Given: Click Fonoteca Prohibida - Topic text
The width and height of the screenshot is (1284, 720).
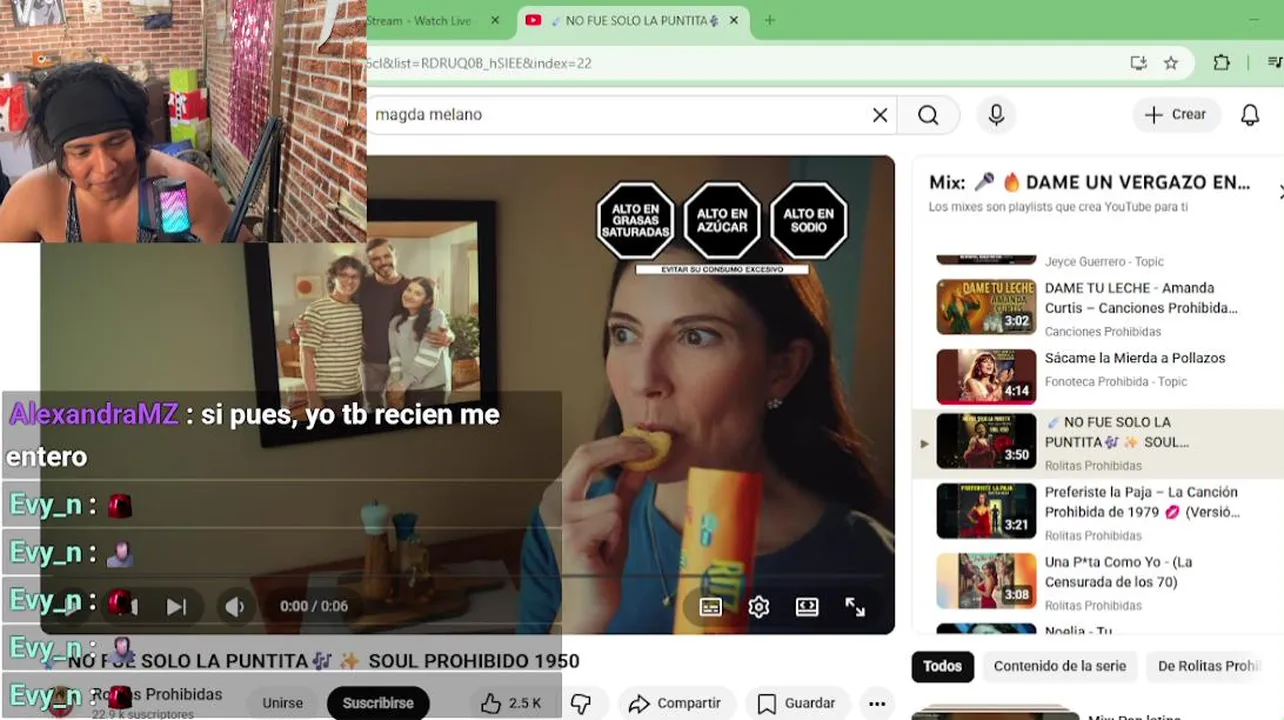Looking at the screenshot, I should point(1116,382).
